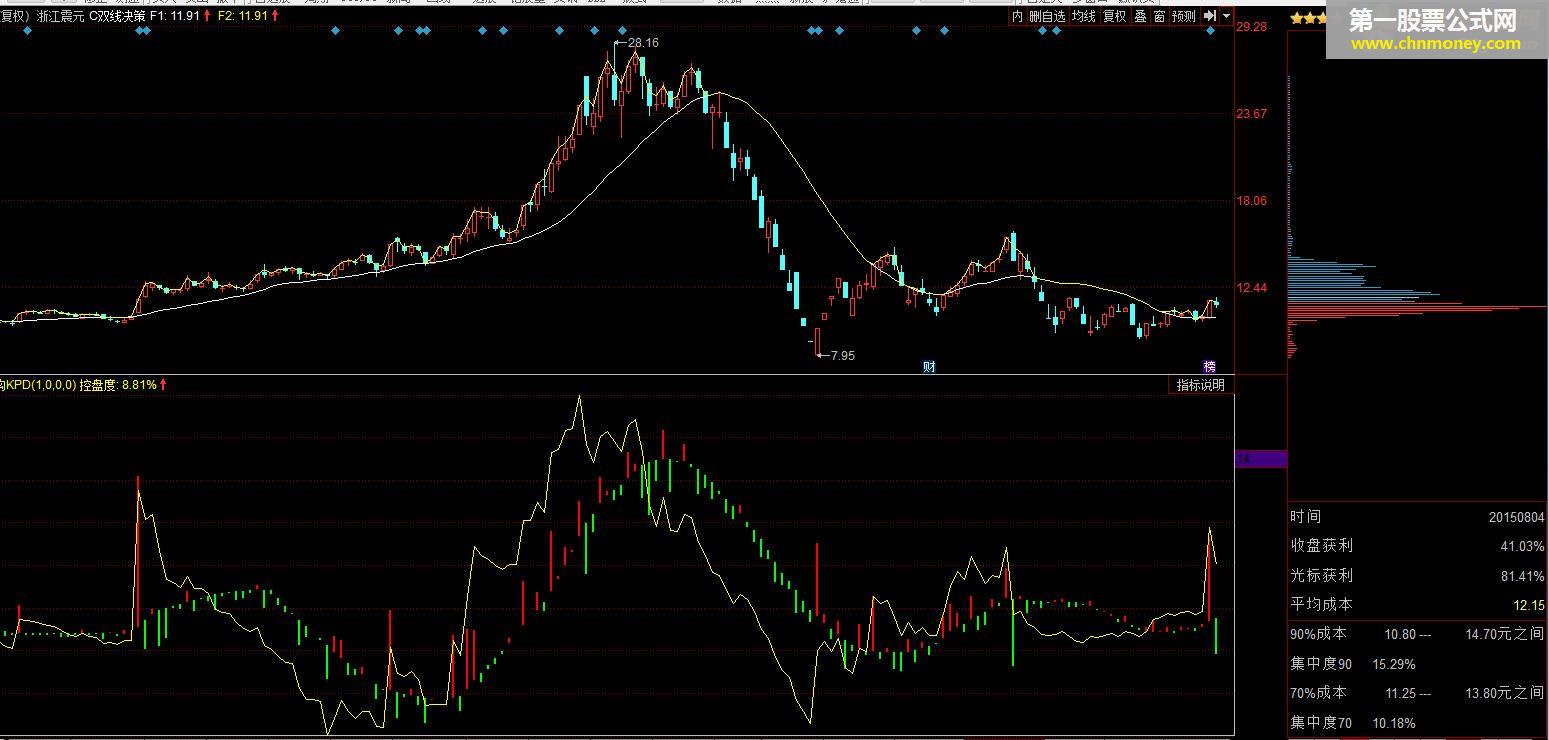Click the 29.28 price axis label
Viewport: 1549px width, 740px height.
(1252, 27)
